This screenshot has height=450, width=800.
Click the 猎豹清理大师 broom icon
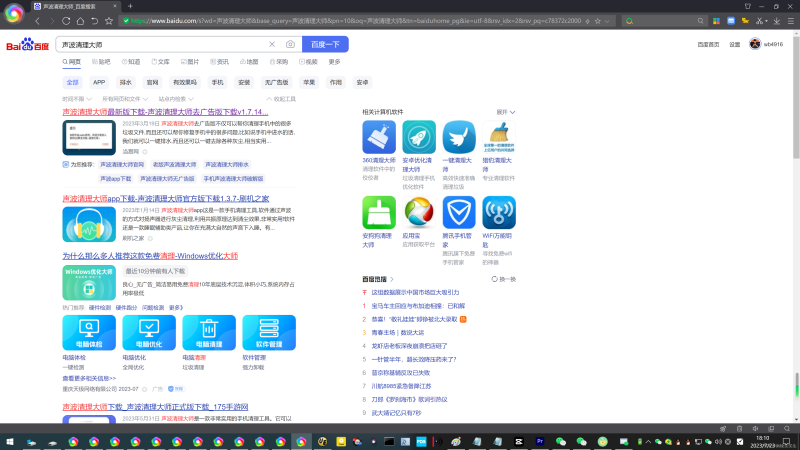499,137
